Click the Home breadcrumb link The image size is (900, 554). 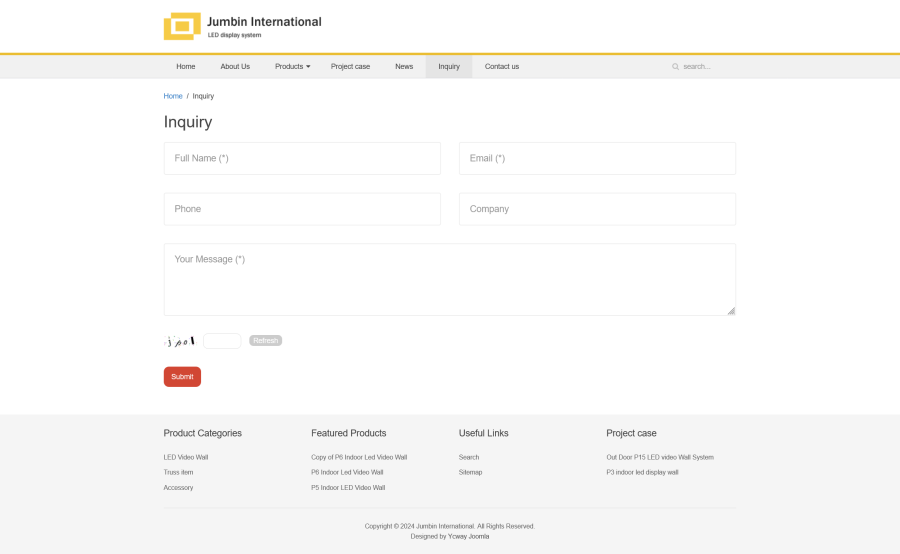(x=173, y=96)
